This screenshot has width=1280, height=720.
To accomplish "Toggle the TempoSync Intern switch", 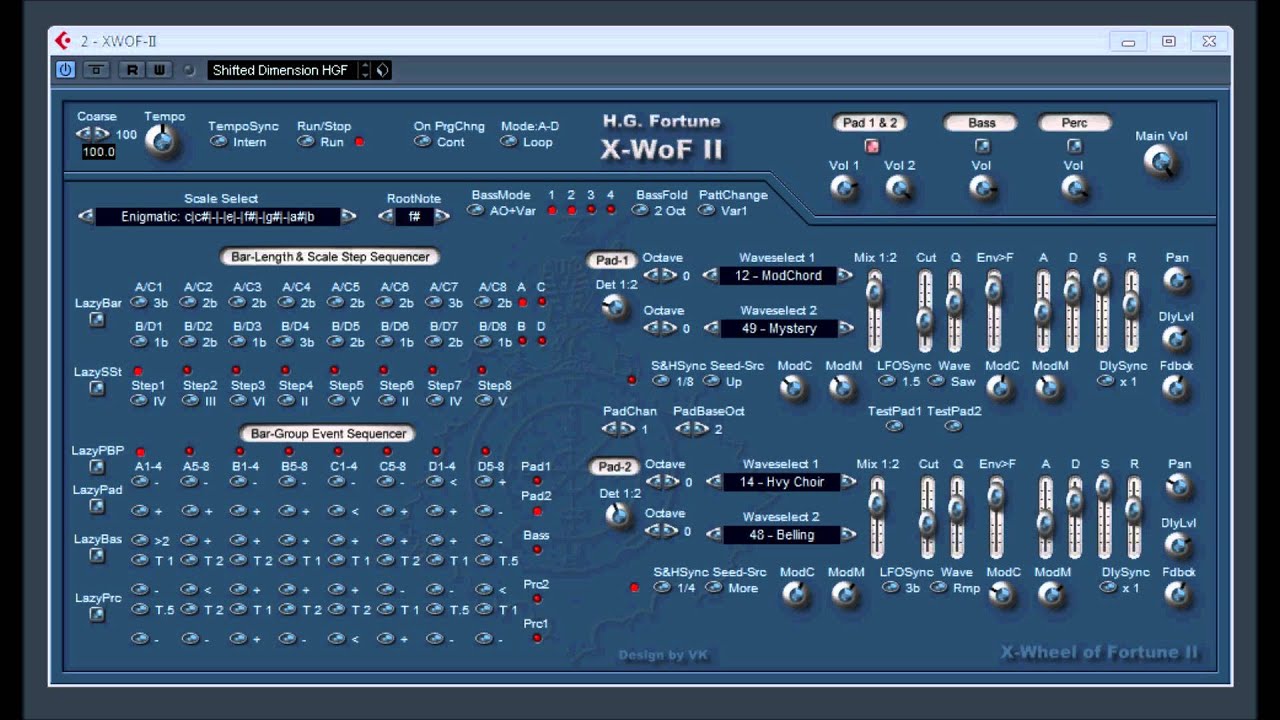I will [x=218, y=142].
